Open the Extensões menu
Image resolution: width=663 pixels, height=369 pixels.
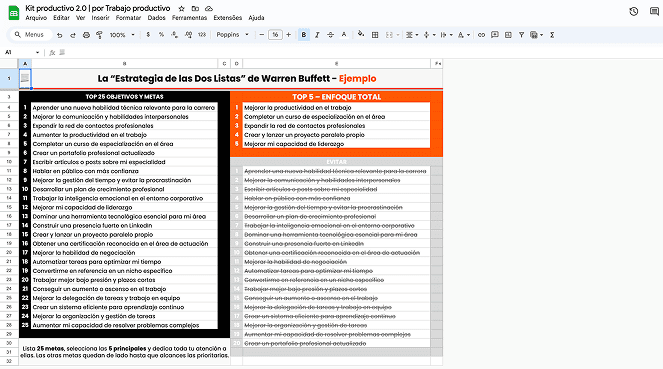227,18
